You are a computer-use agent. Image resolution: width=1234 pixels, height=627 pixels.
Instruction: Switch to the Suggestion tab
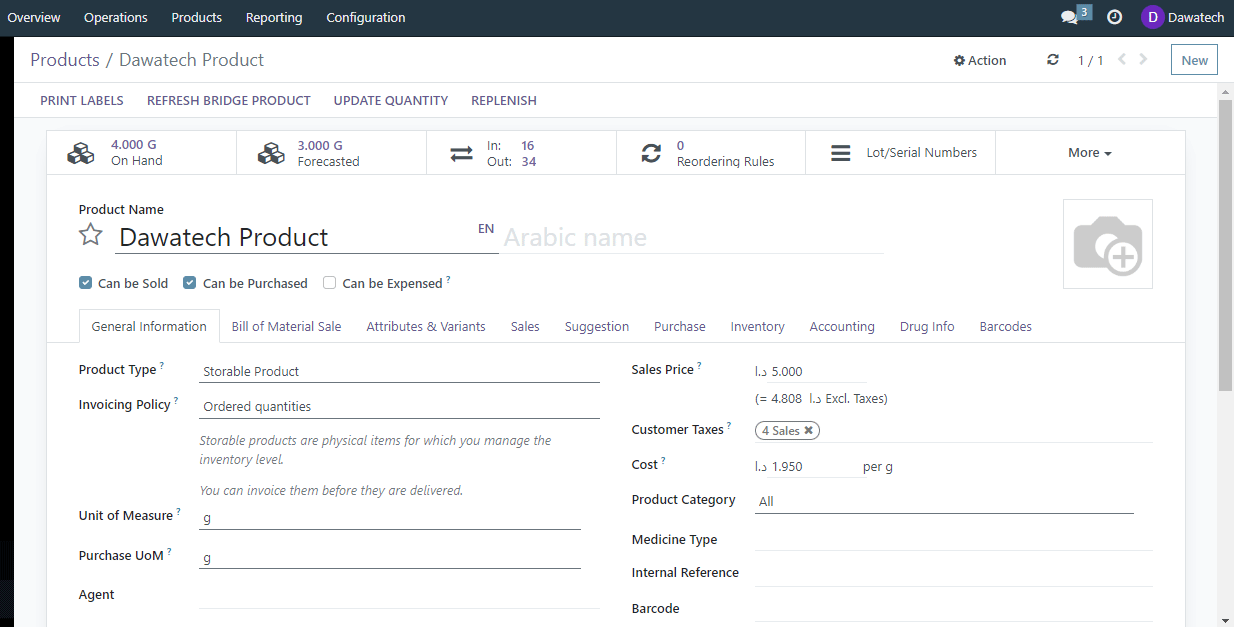597,326
